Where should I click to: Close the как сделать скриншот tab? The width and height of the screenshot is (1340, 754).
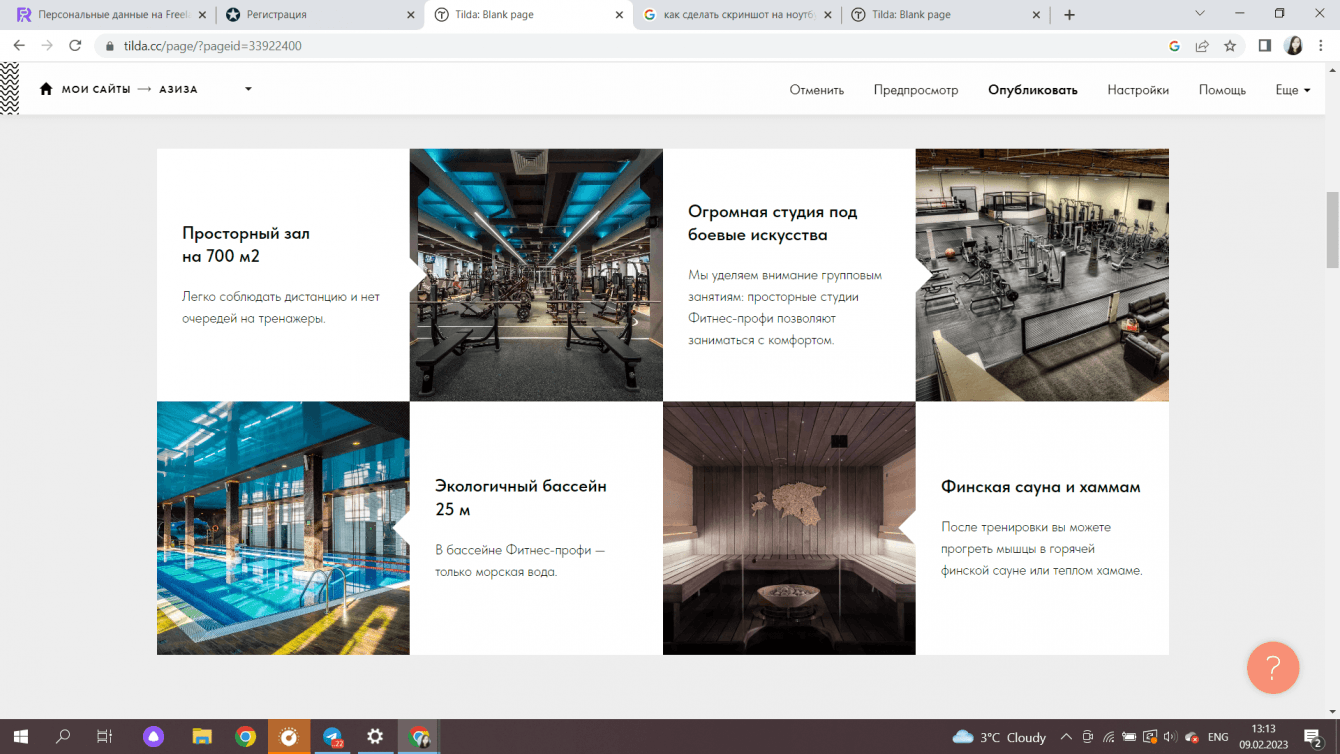827,15
